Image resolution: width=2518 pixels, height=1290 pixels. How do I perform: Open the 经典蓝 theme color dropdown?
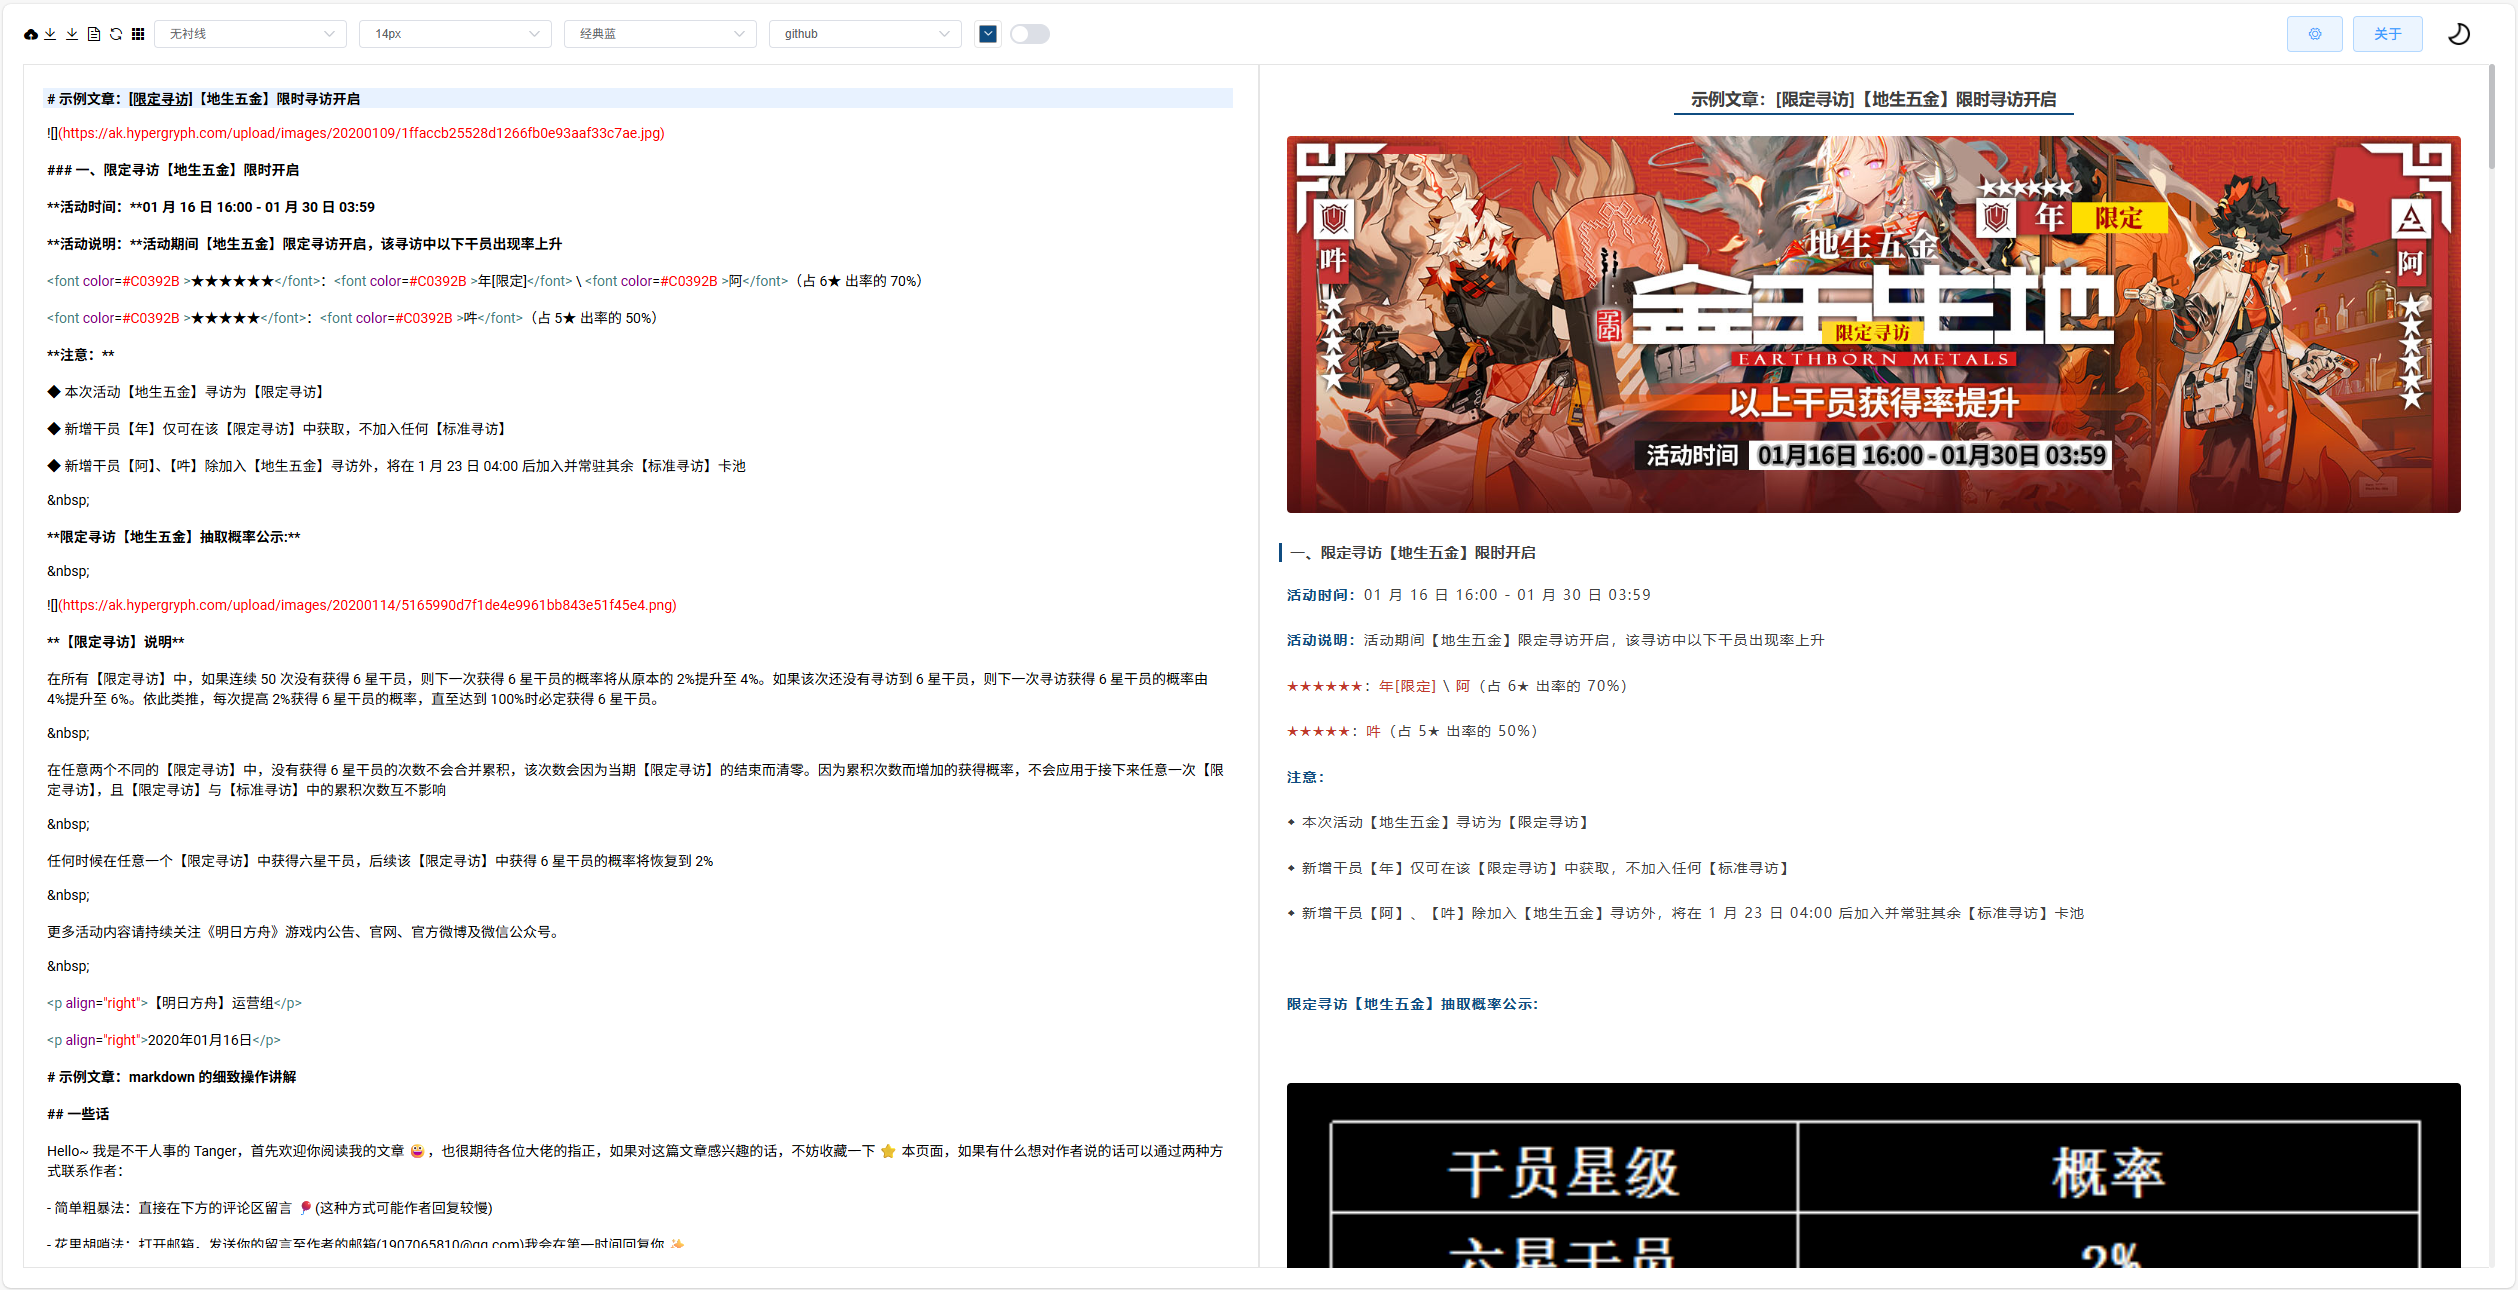pos(660,34)
